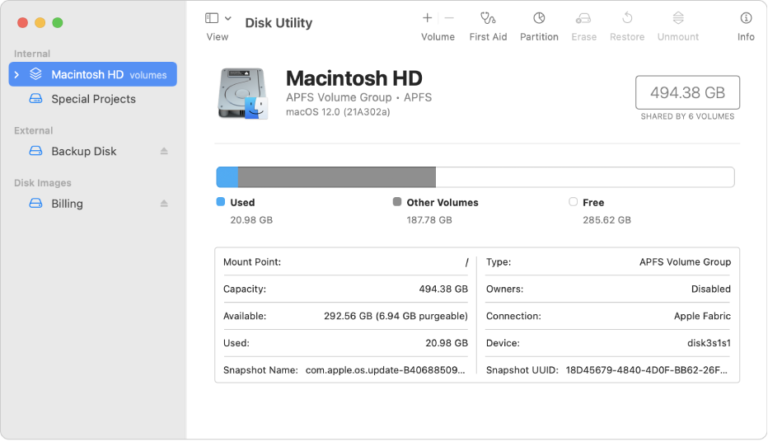Click the blue Used legend swatch
Screen dimensions: 768x442
(x=220, y=202)
